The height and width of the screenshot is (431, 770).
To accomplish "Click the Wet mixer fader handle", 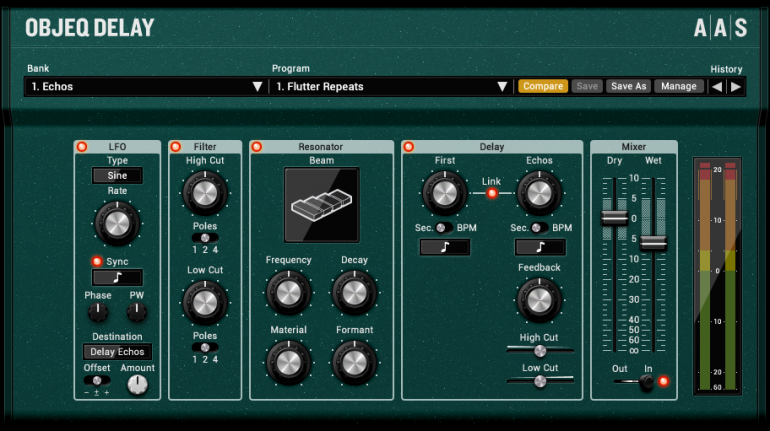I will coord(653,242).
